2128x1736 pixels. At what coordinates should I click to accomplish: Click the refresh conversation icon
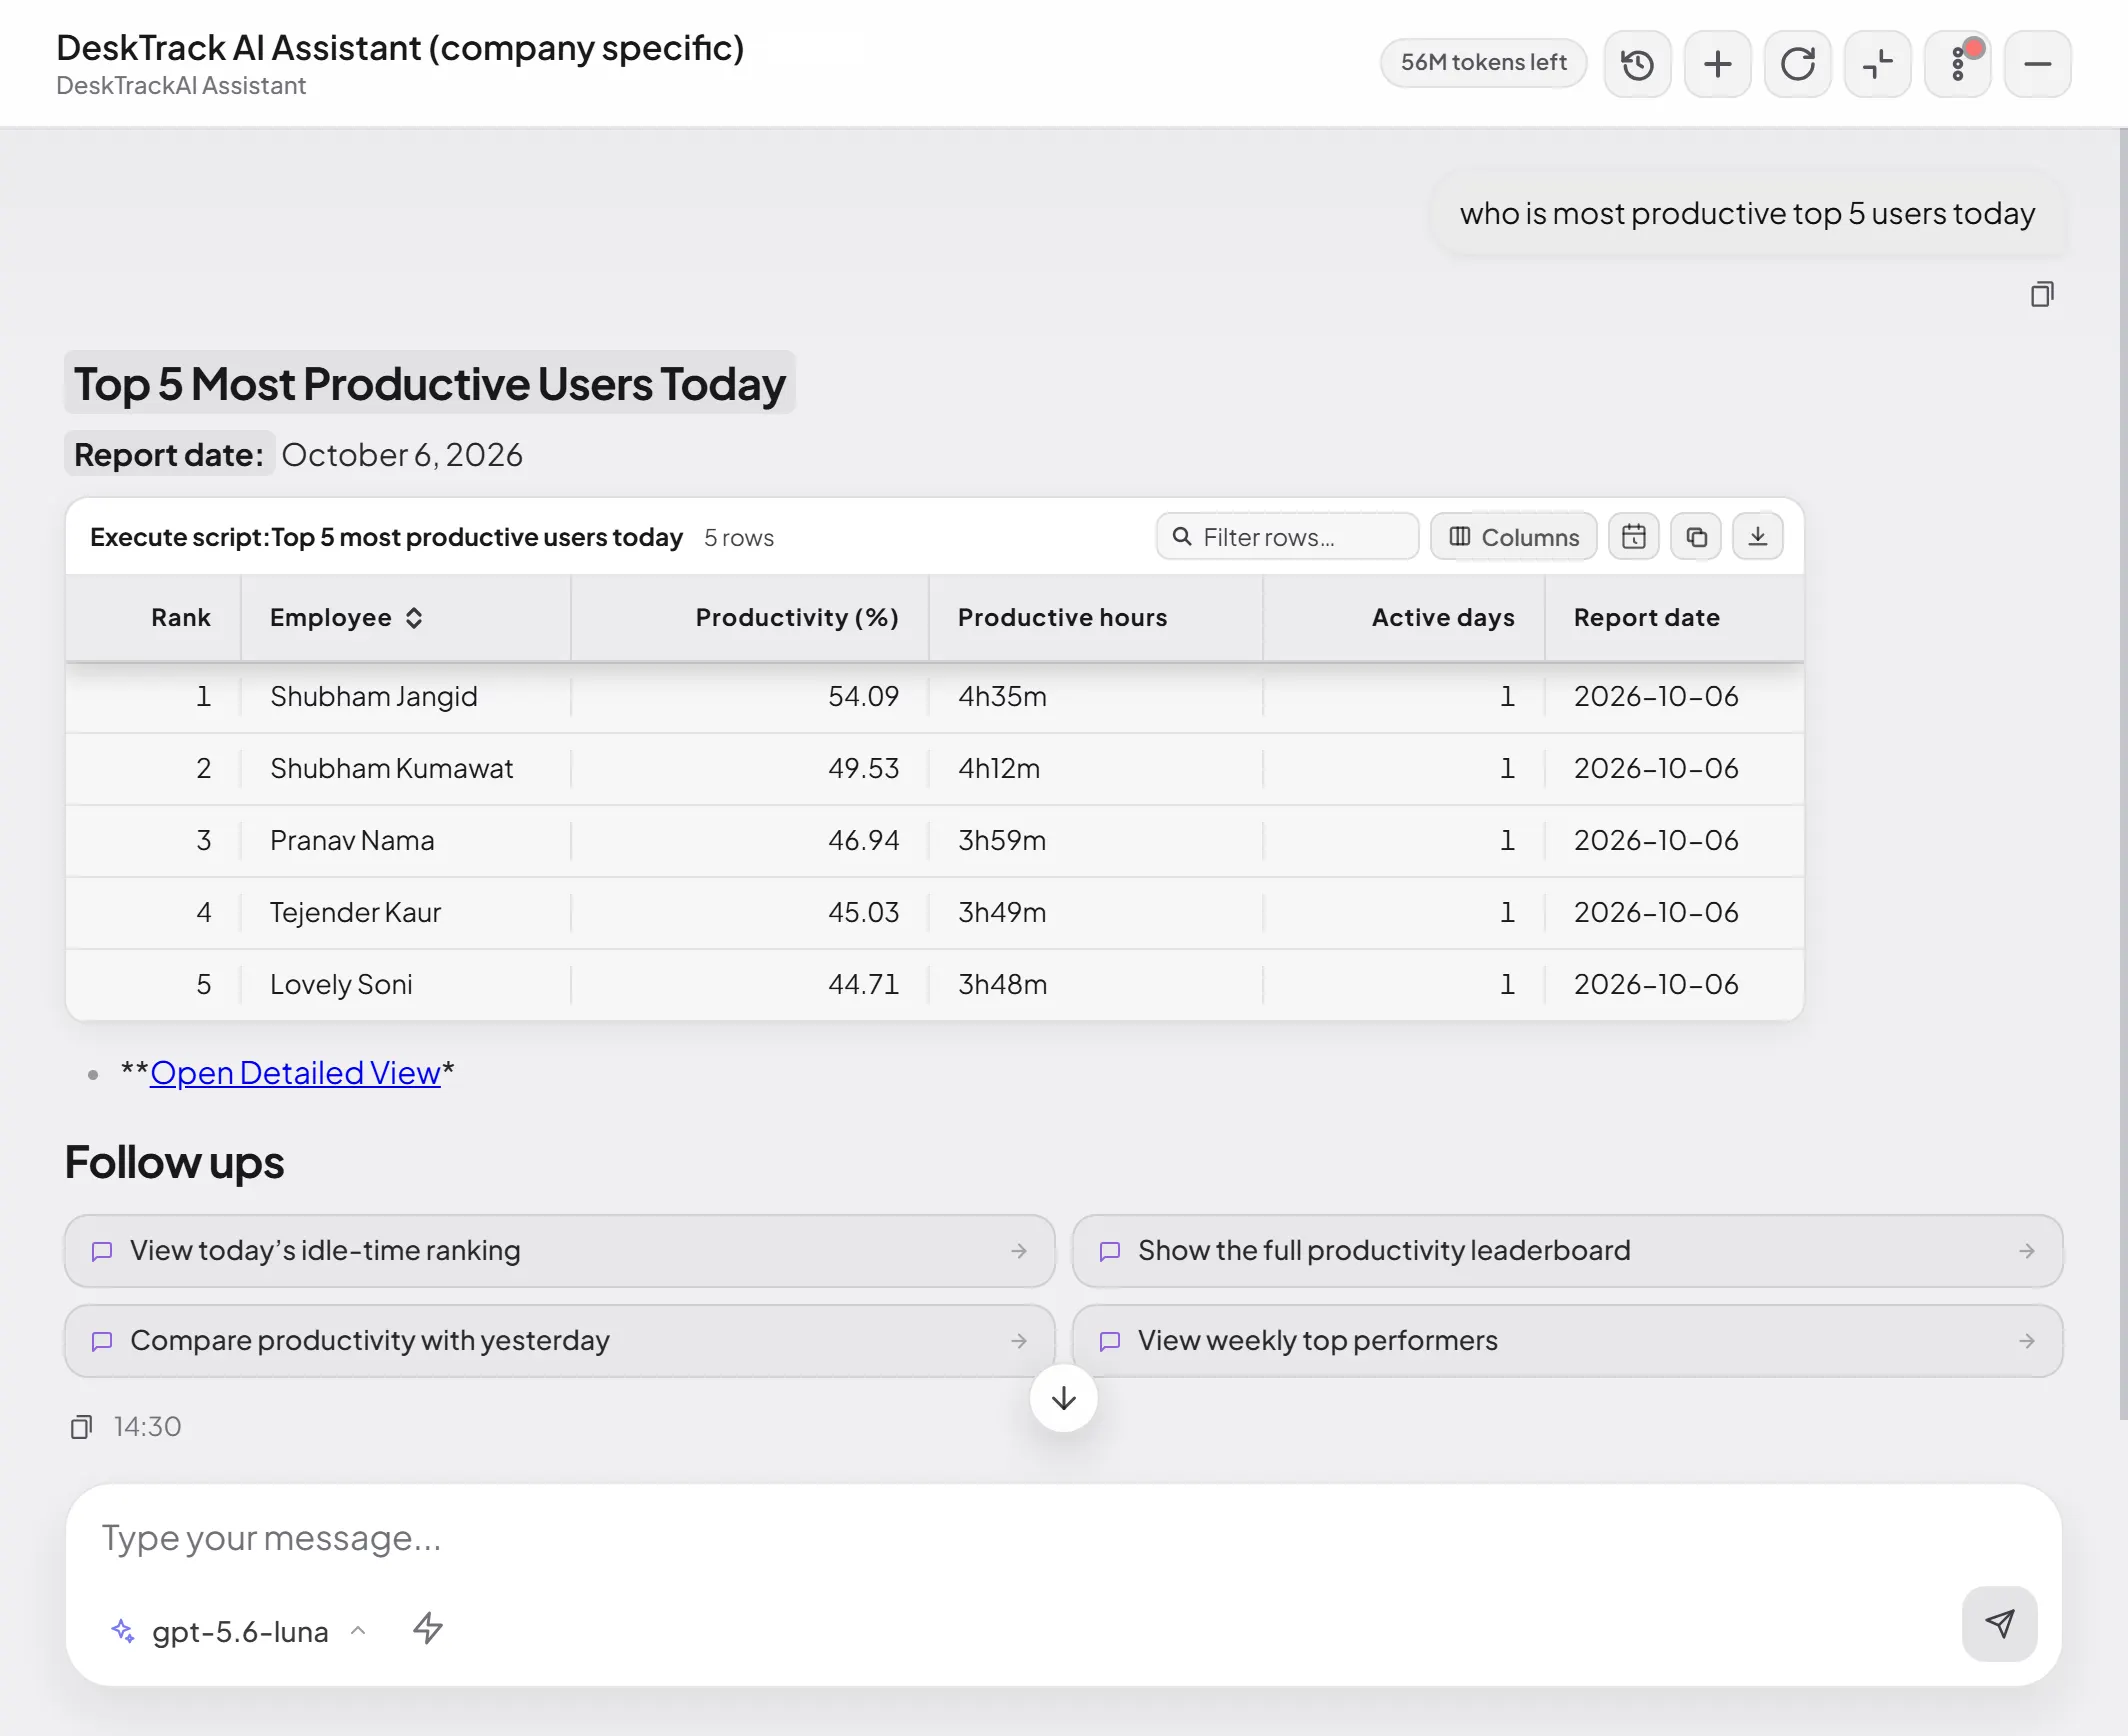[x=1797, y=65]
